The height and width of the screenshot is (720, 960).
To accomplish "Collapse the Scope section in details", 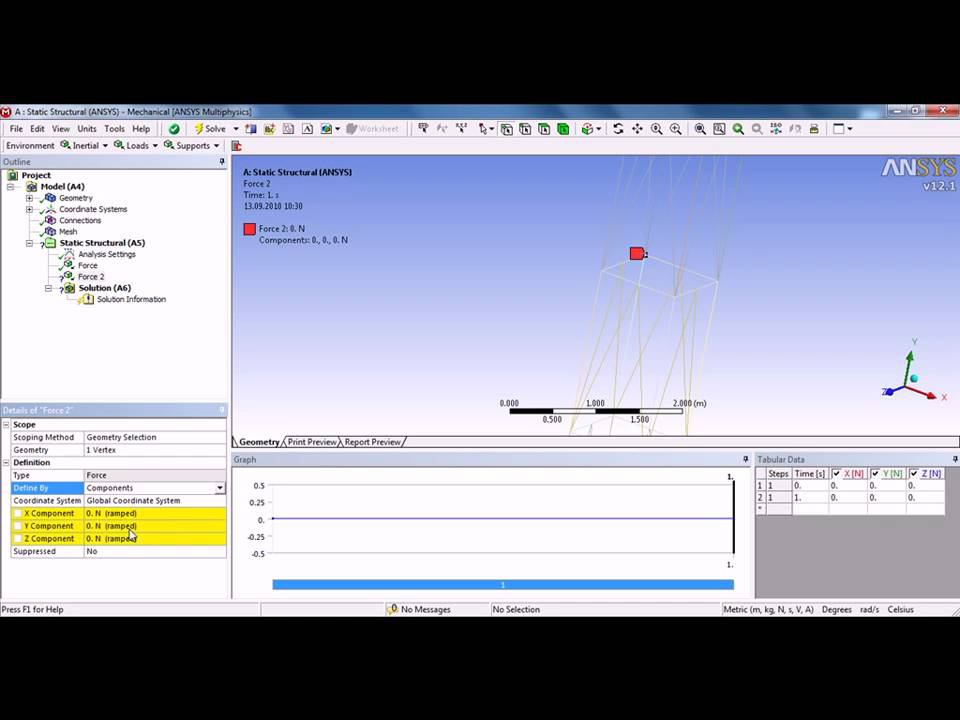I will [6, 425].
